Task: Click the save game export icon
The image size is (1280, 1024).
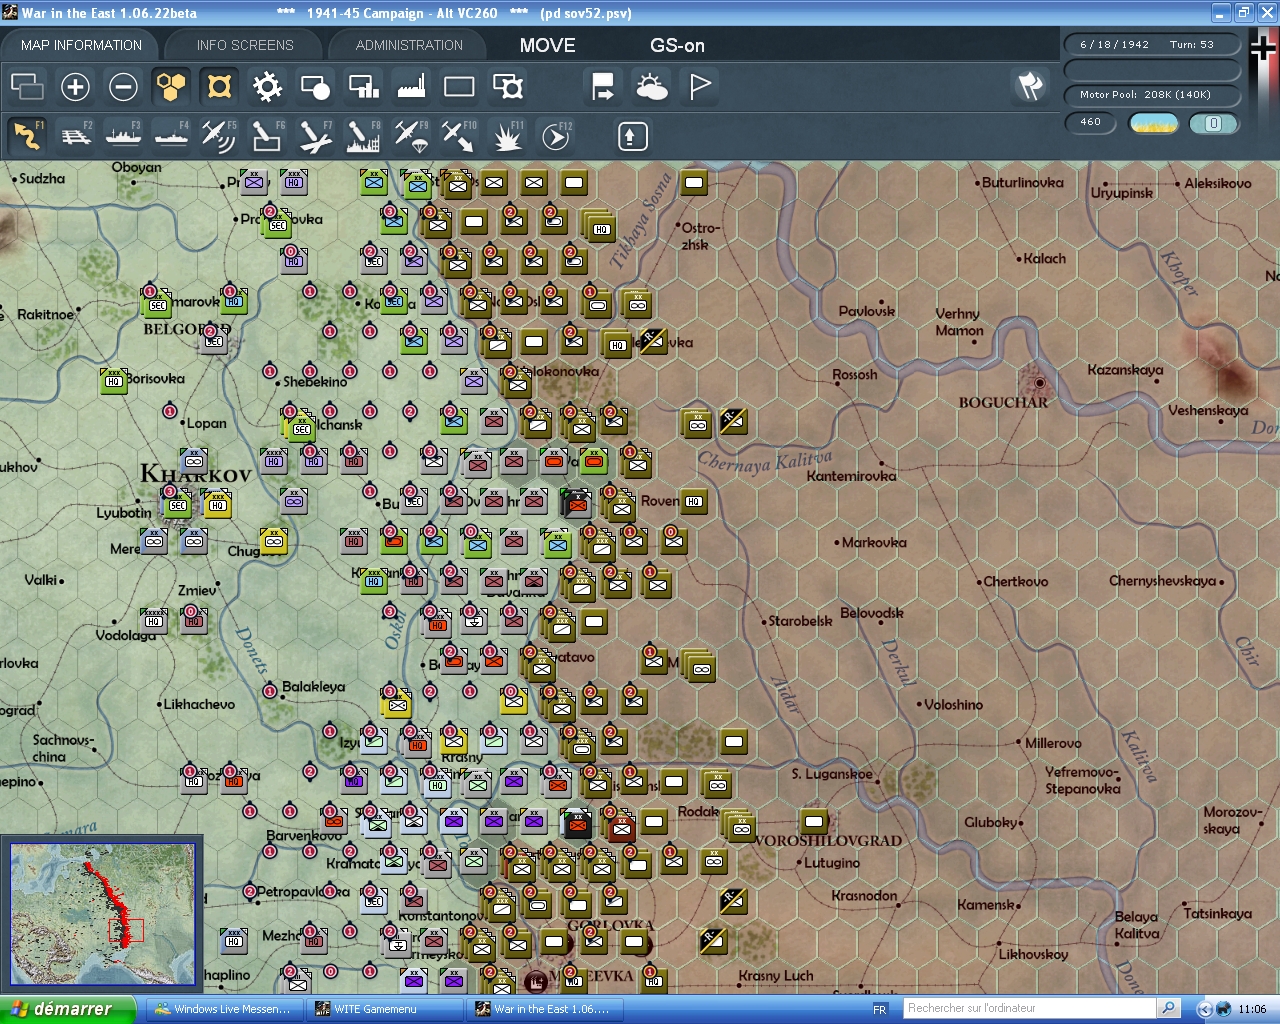Action: point(602,87)
